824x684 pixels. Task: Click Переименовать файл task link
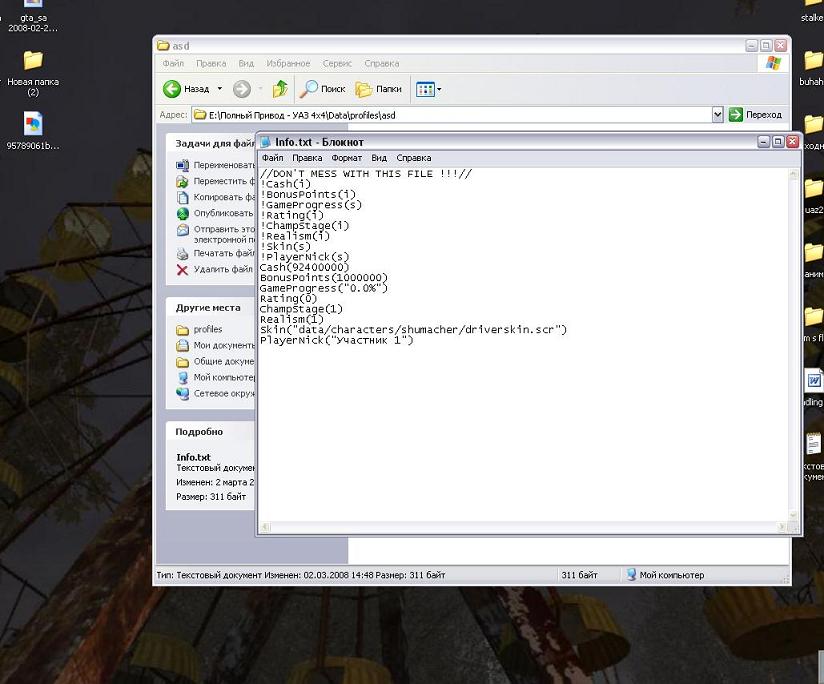point(224,165)
